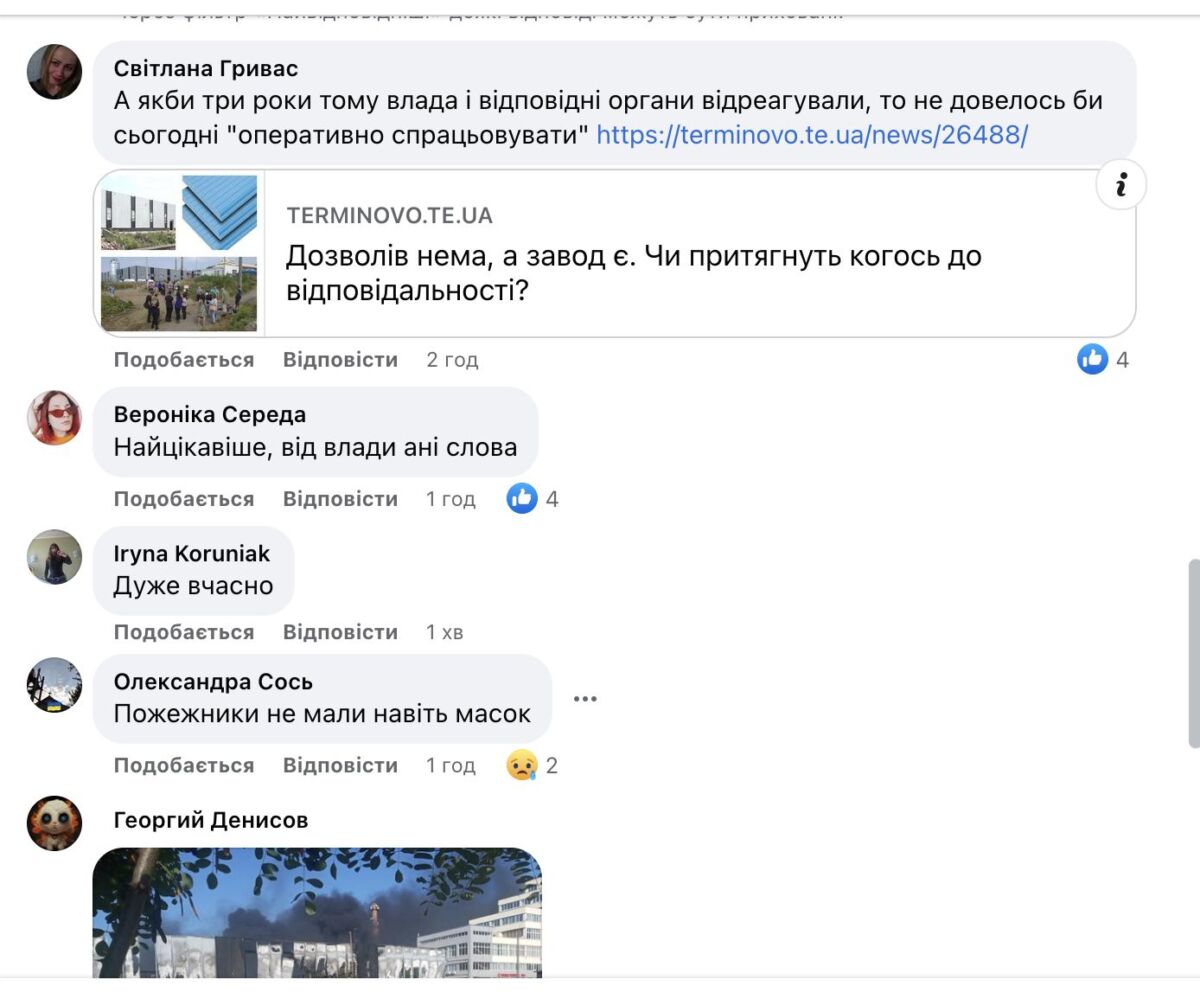Open Олександра Сось's profile avatar
The image size is (1200, 999).
click(x=54, y=685)
